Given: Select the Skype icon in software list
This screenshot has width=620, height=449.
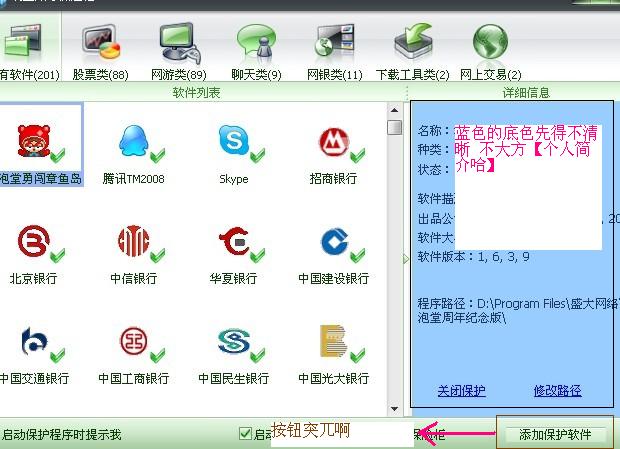Looking at the screenshot, I should point(234,140).
